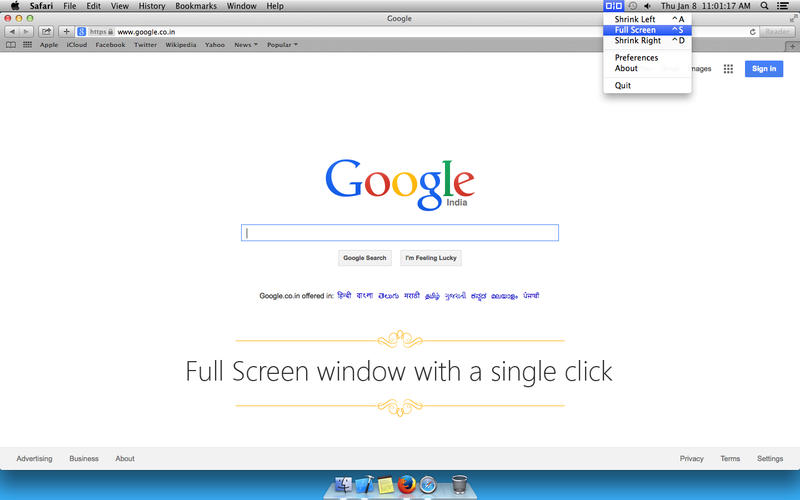Open the Google apps grid icon
Screen dimensions: 800x500
728,69
